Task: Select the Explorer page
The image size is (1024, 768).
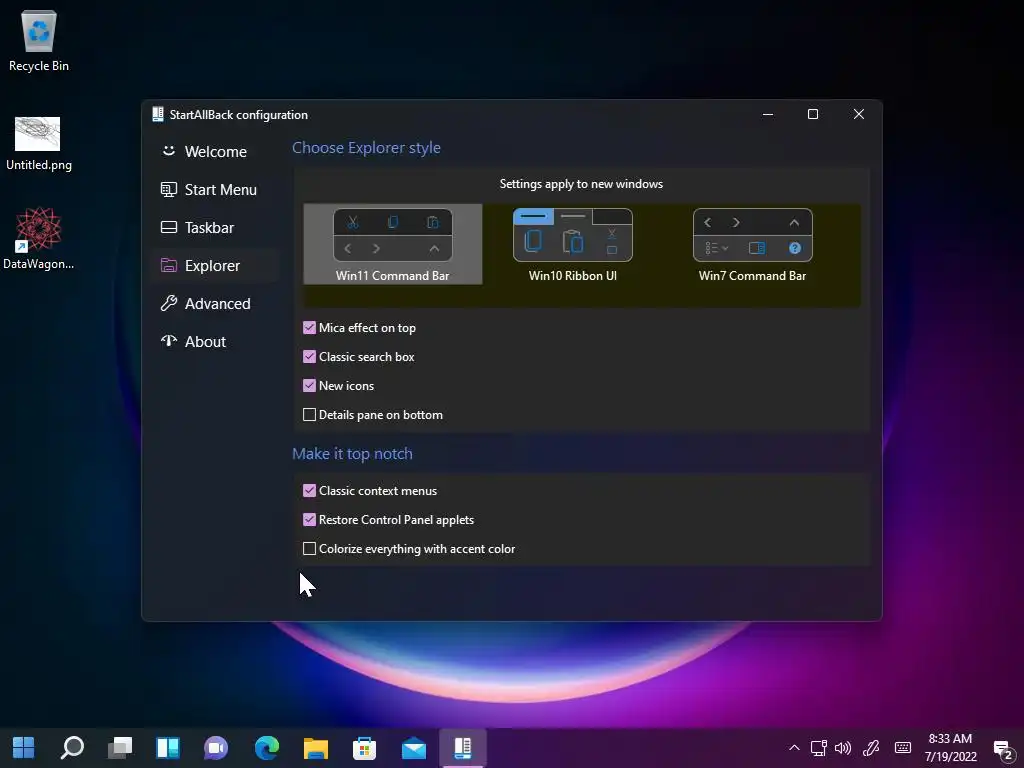Action: coord(215,265)
